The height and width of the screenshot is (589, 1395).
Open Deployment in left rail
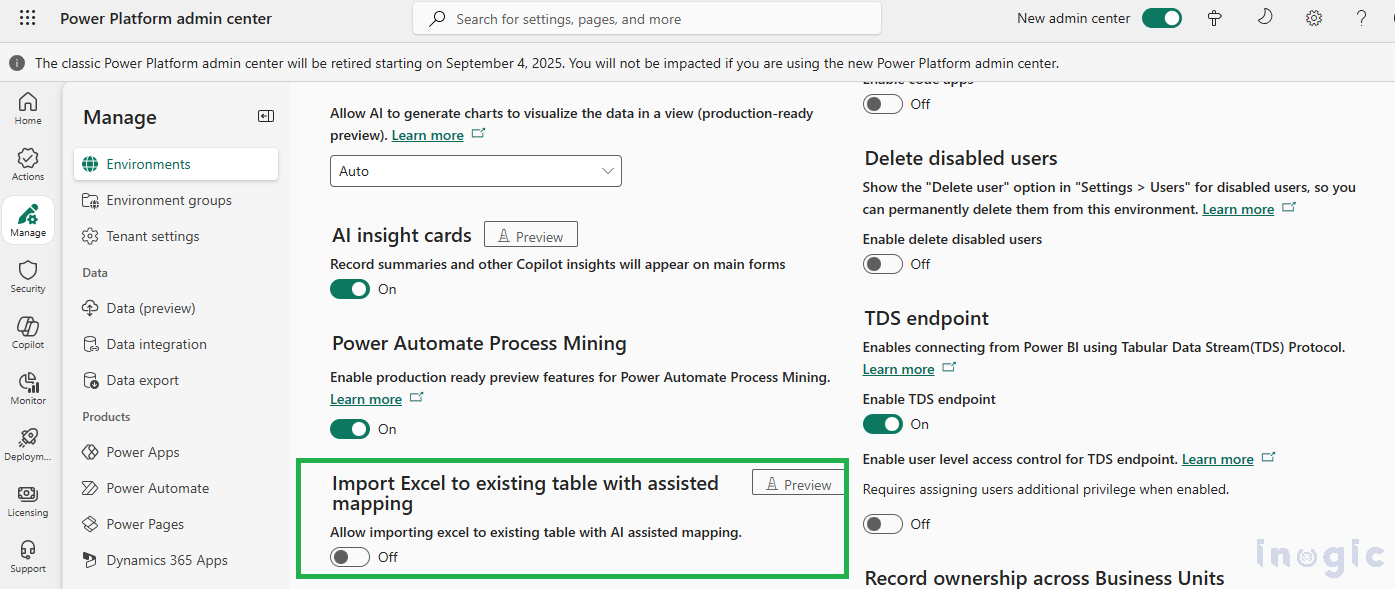(x=28, y=444)
